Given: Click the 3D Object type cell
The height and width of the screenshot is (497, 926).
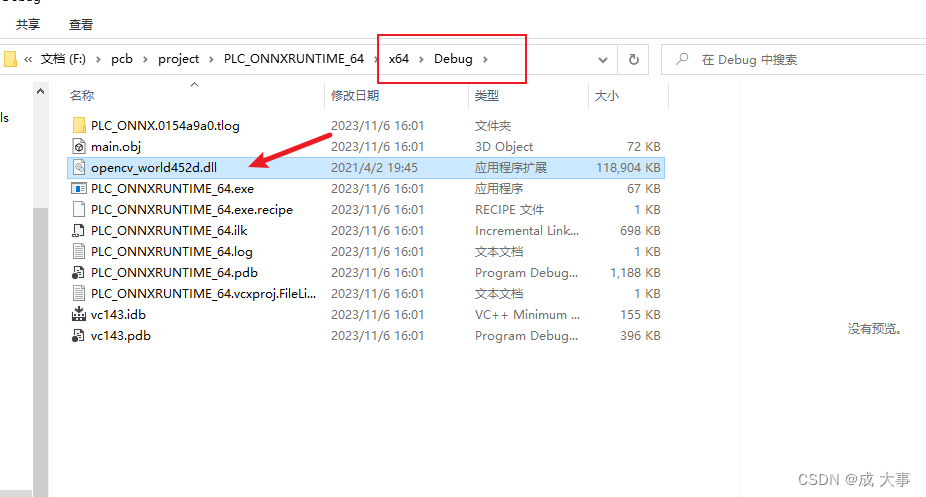Looking at the screenshot, I should pyautogui.click(x=504, y=146).
